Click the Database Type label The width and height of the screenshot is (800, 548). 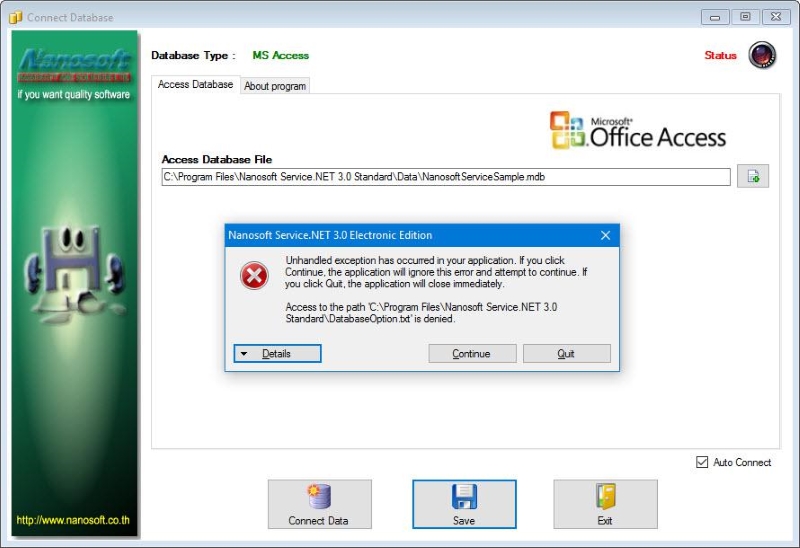193,56
